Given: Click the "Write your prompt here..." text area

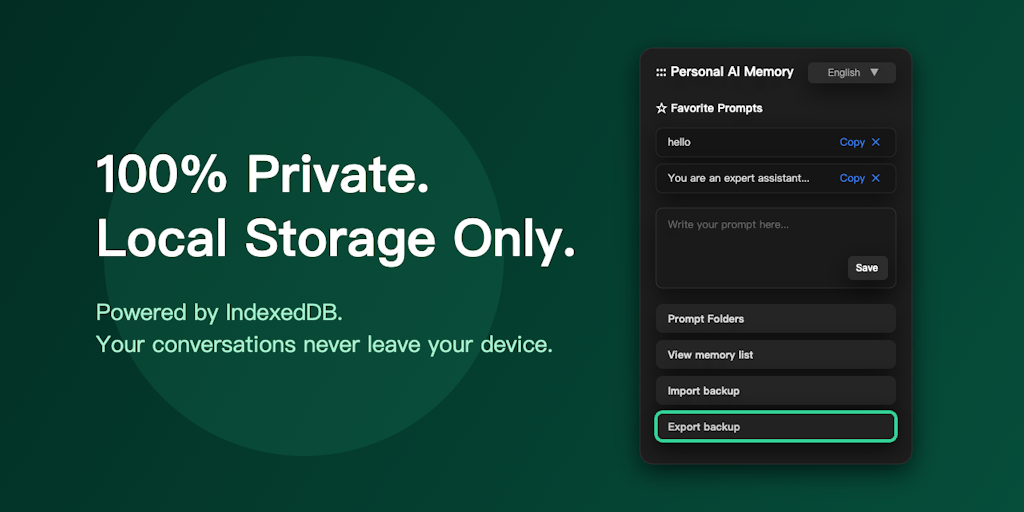Looking at the screenshot, I should (x=775, y=248).
